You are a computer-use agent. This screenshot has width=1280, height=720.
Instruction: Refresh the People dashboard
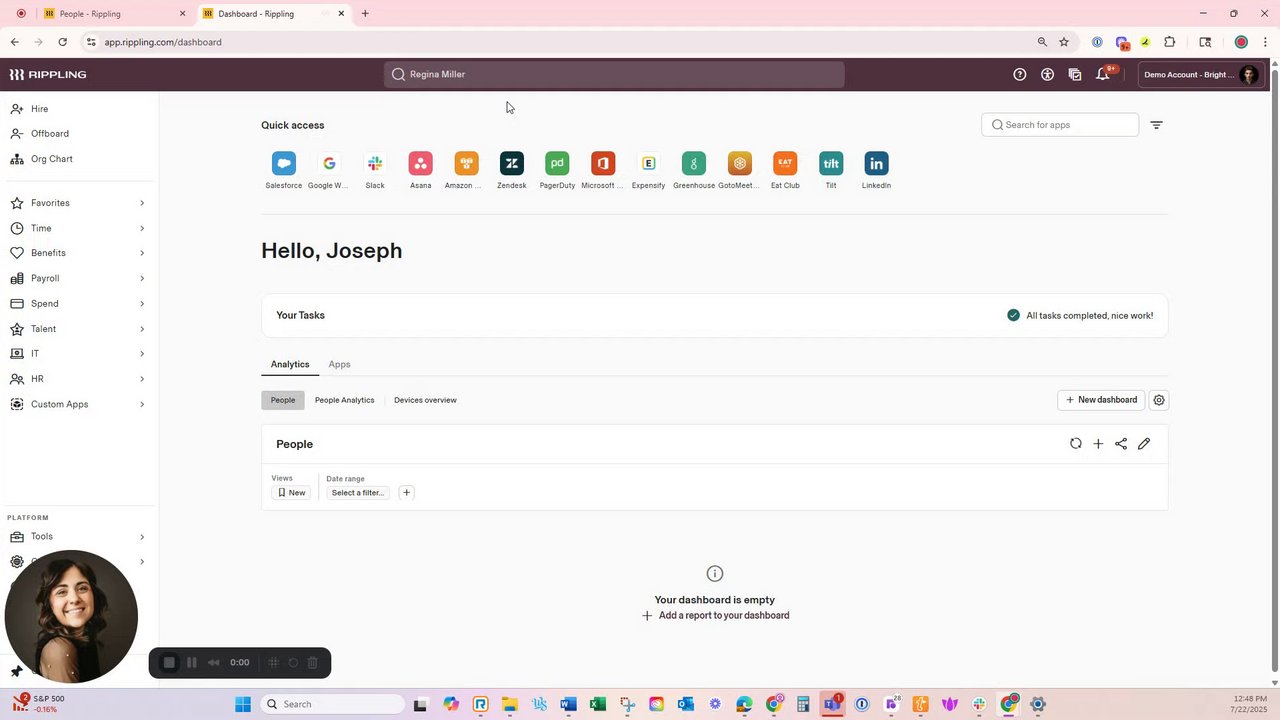click(1076, 444)
